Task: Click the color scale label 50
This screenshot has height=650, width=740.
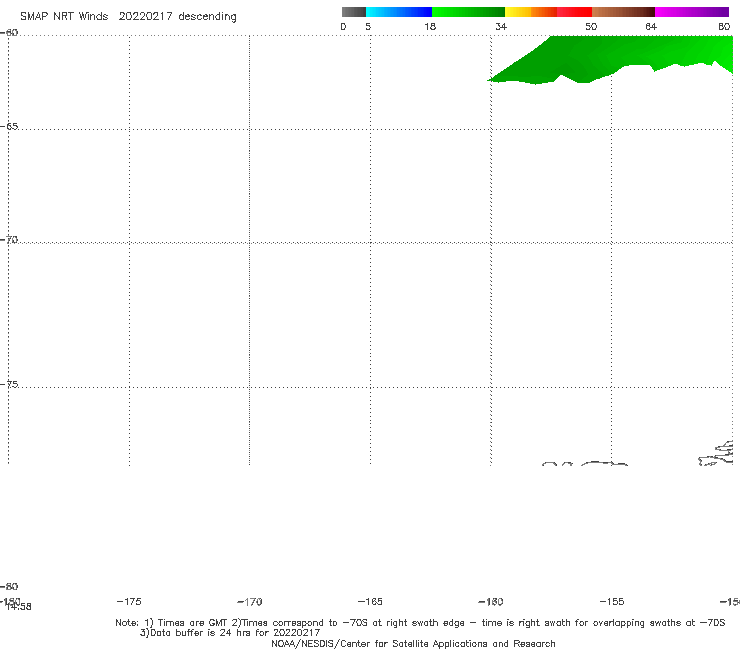Action: coord(591,27)
